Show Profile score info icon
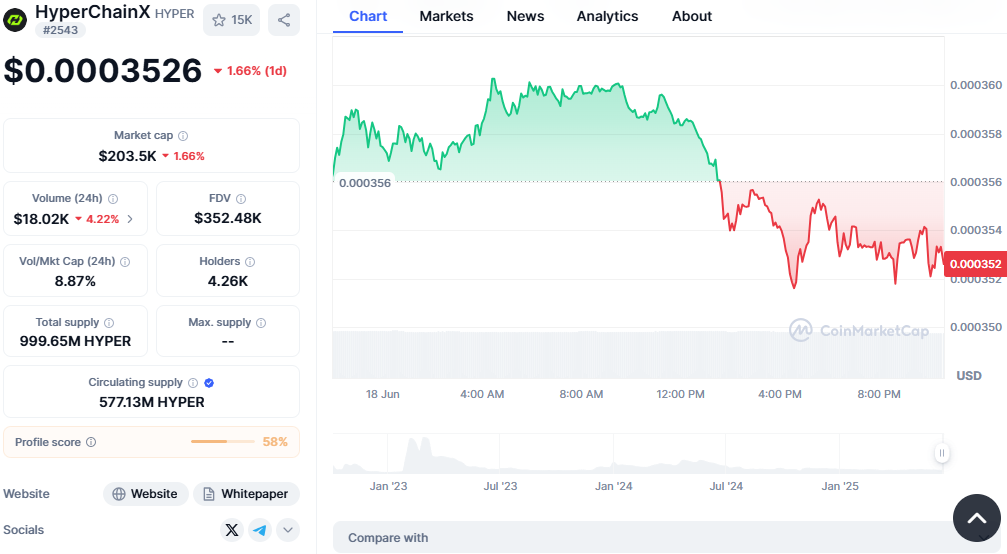The image size is (1007, 554). [91, 442]
